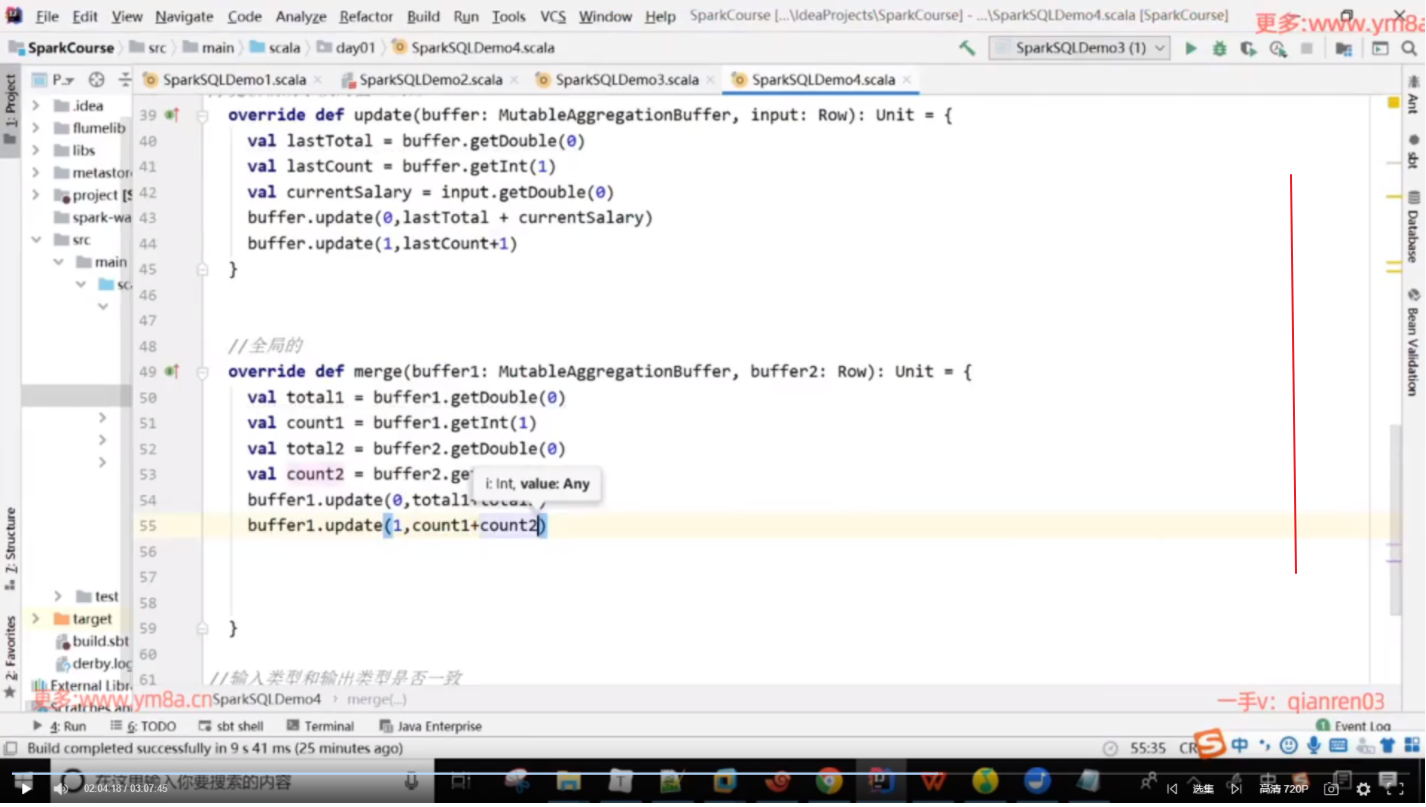
Task: Click the override gutter marker on line 49
Action: pos(172,371)
